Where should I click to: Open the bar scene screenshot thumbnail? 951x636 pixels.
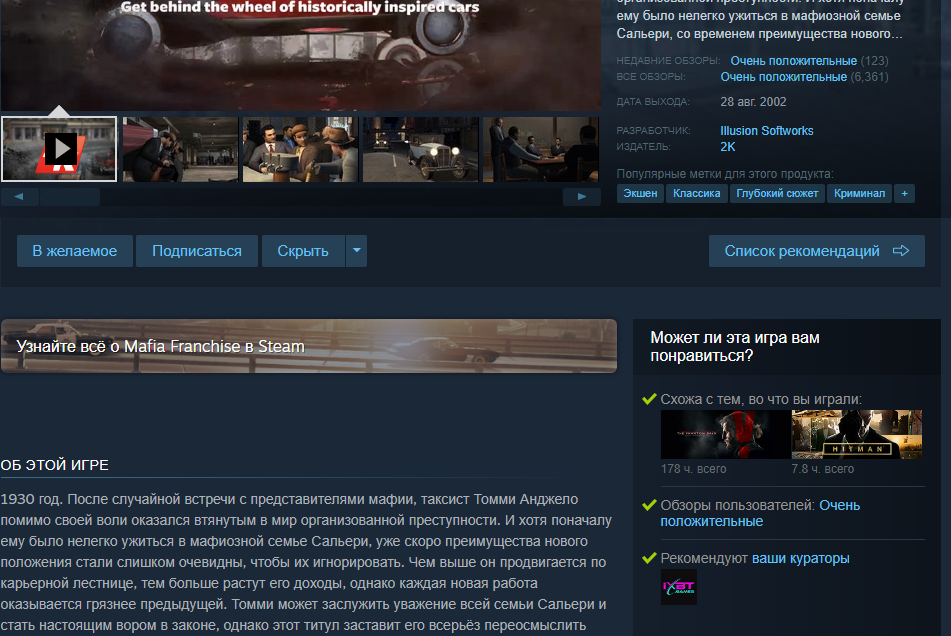300,149
